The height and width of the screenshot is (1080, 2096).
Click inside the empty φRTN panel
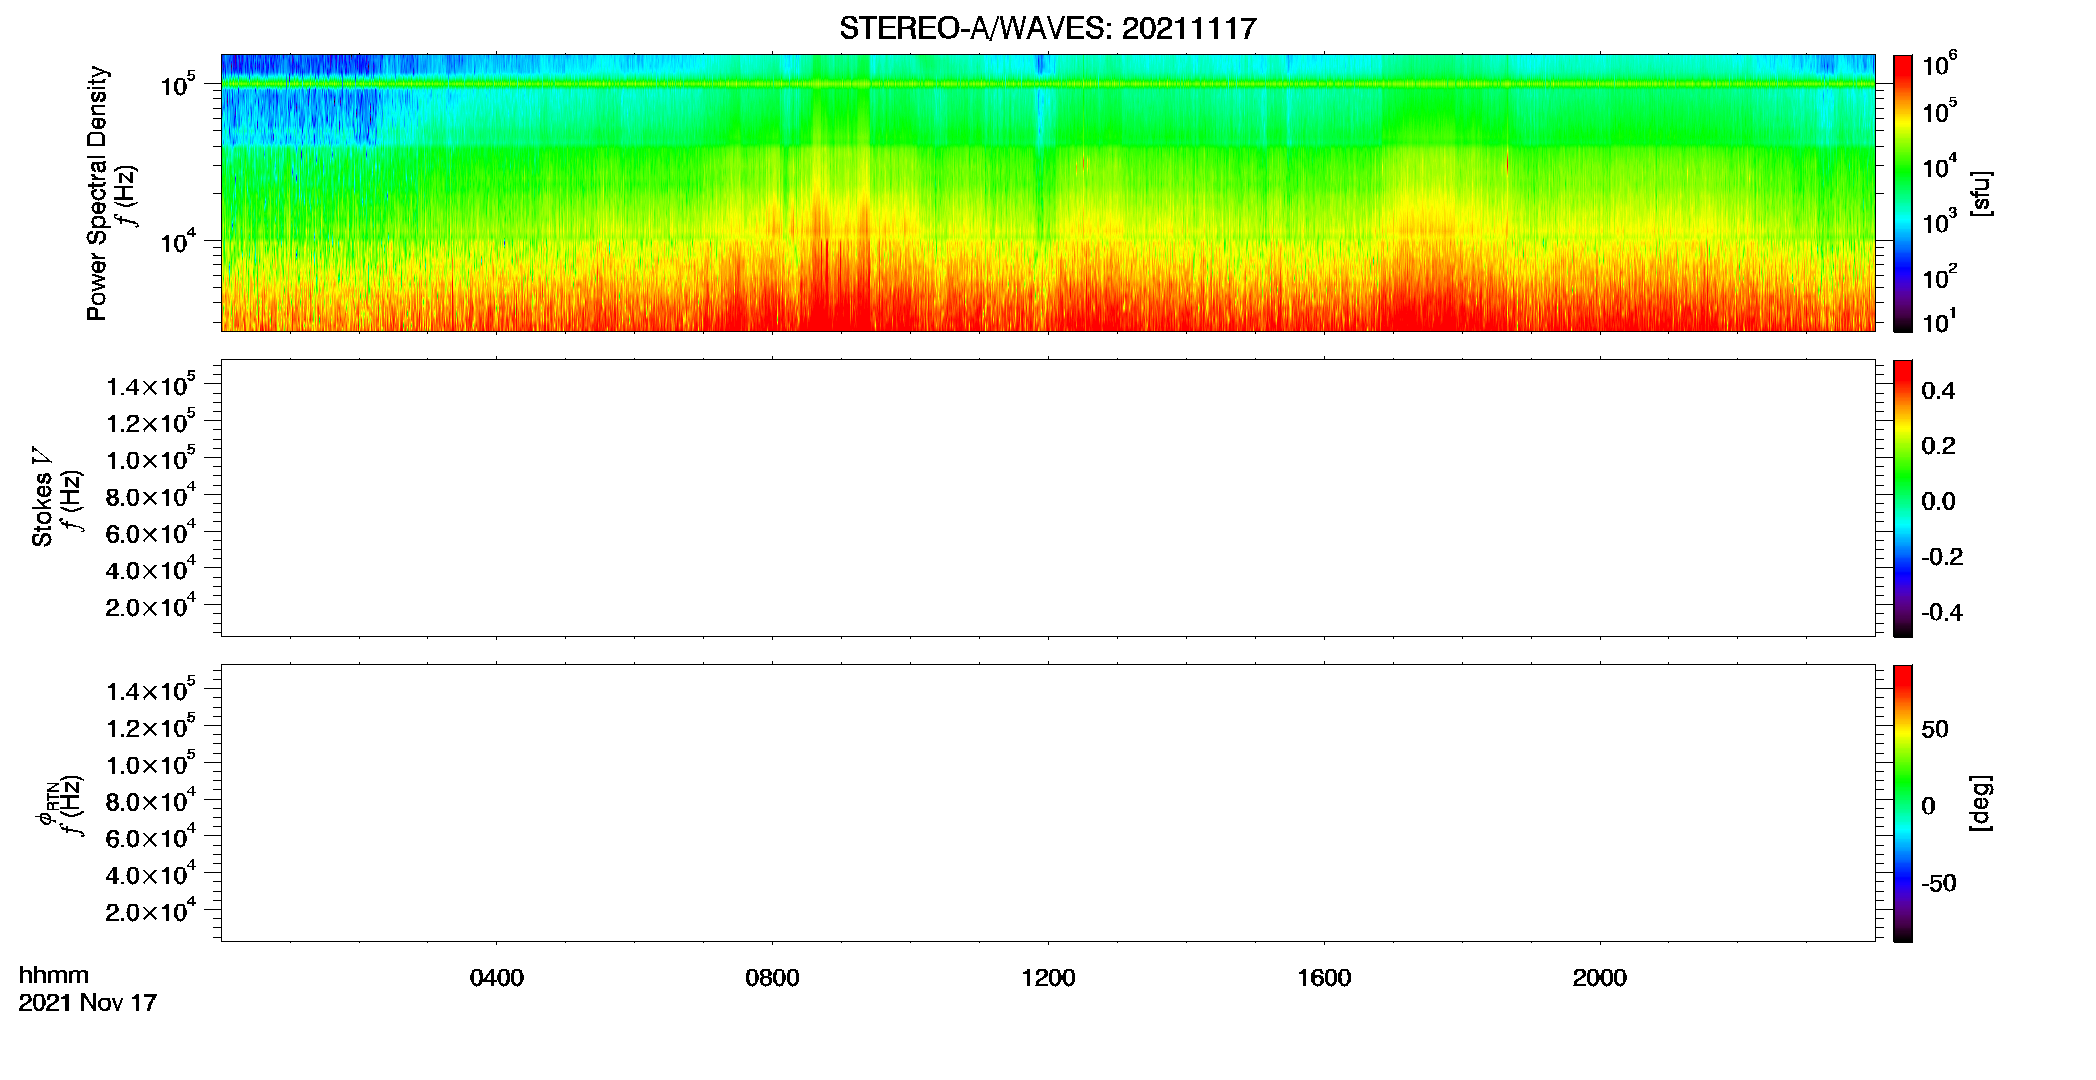pos(1048,803)
